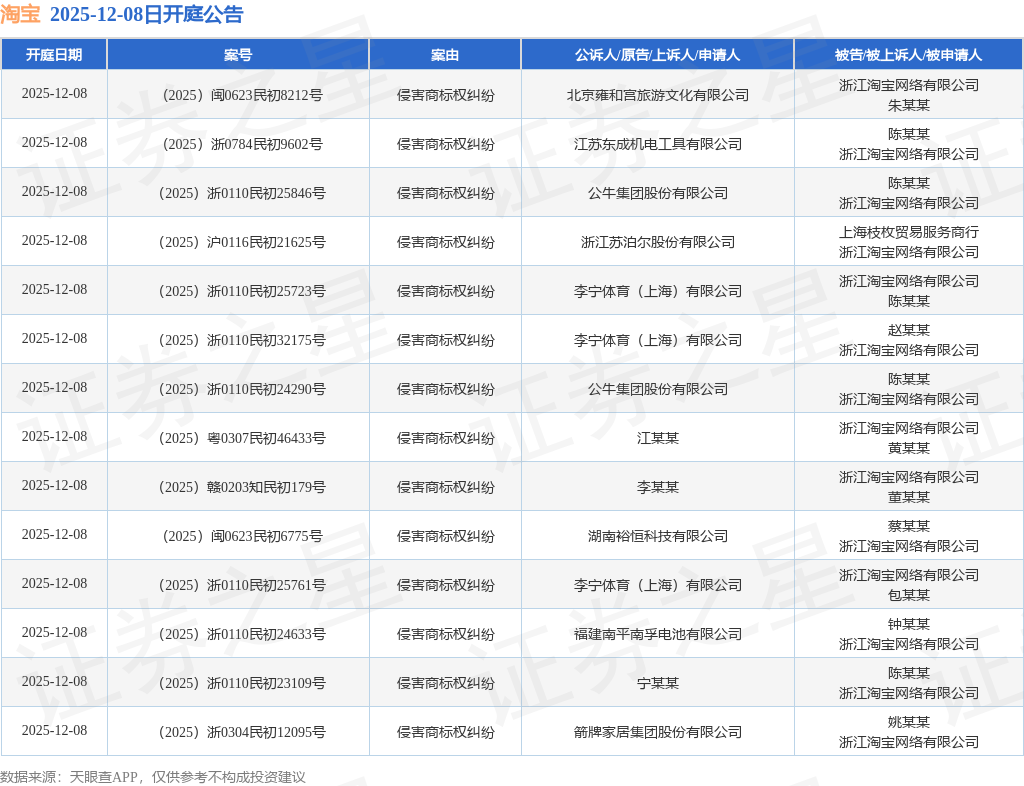The image size is (1024, 786).
Task: Click 侵害商标权纠纷 in the 12095号 row
Action: coord(445,732)
